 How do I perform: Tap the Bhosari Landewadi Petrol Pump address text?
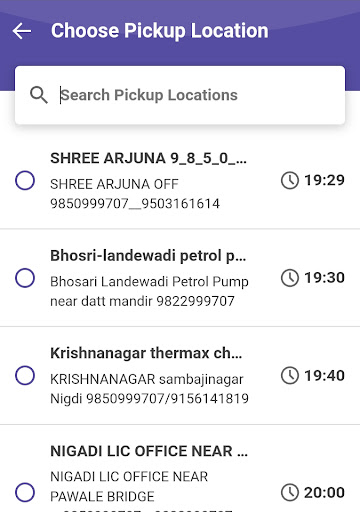coord(149,291)
